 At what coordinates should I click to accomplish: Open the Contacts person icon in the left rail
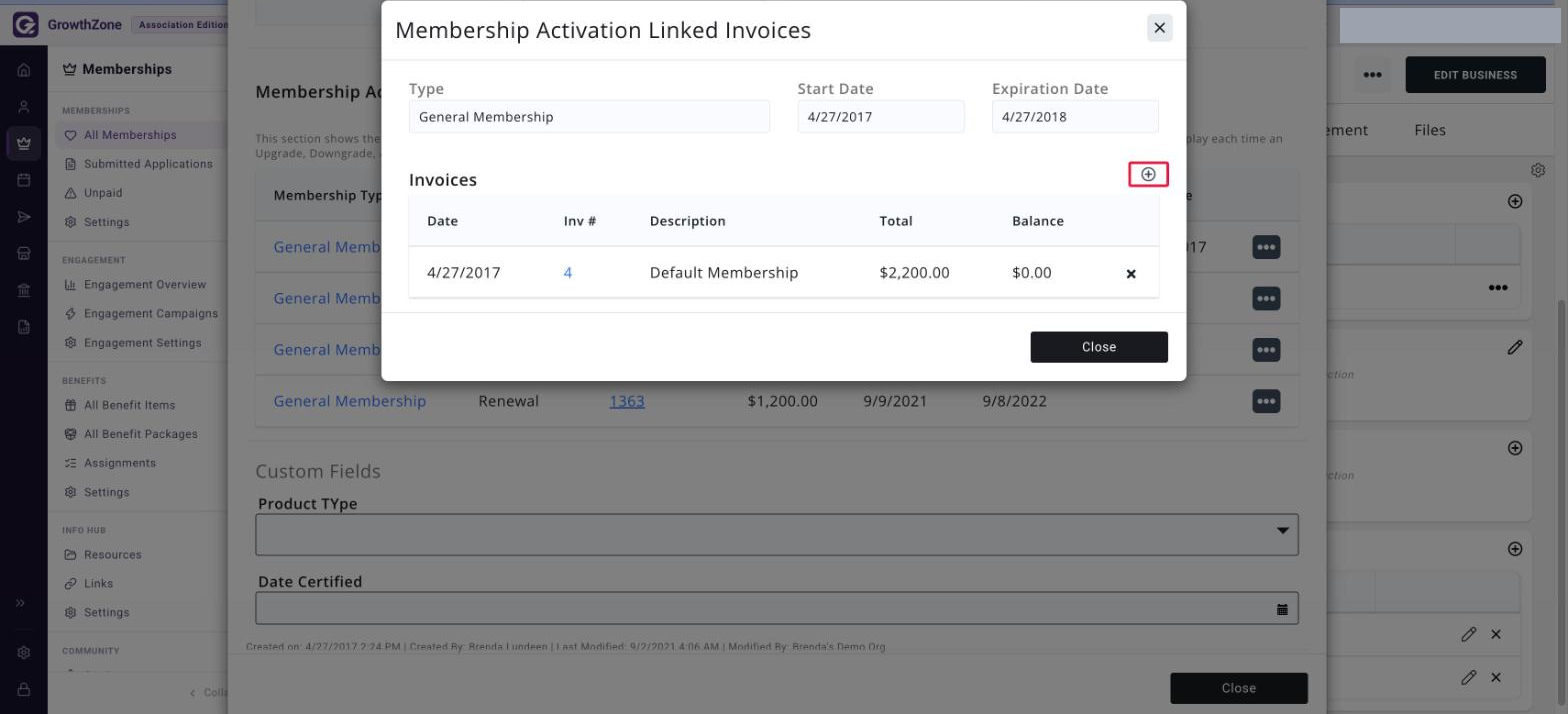[x=24, y=107]
